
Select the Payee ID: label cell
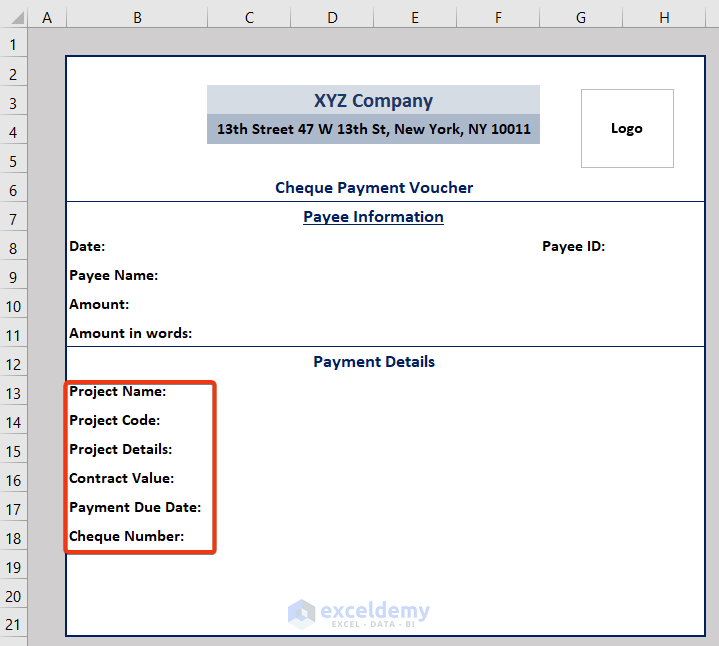click(581, 246)
